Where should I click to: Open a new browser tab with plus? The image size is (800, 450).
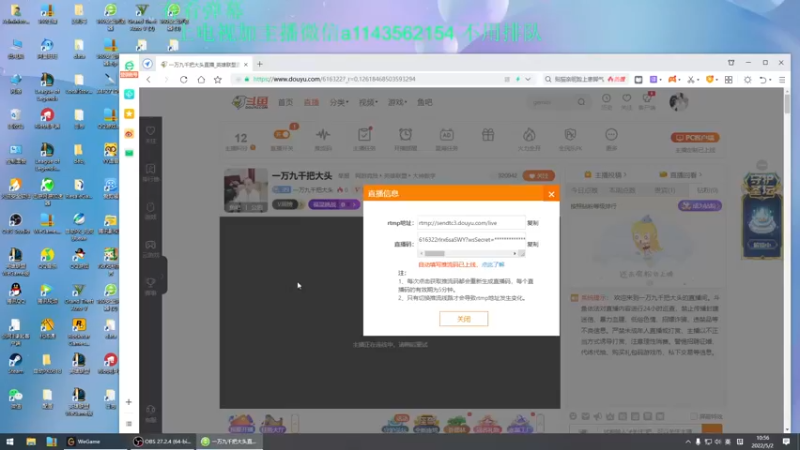click(260, 64)
